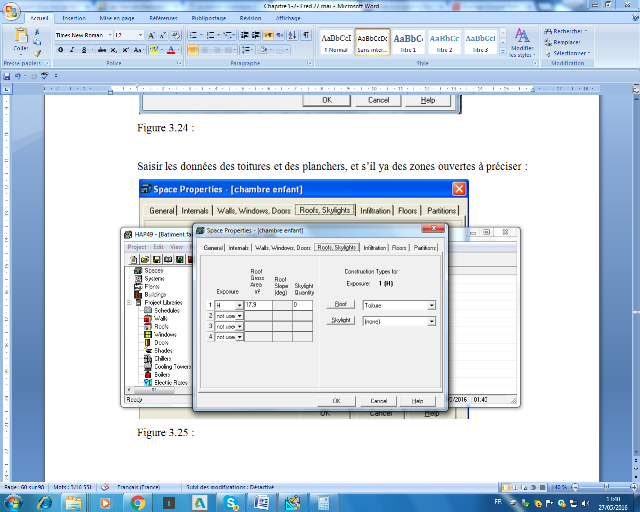The image size is (640, 512).
Task: Switch to the Insertion ribbon tab
Action: (x=74, y=17)
